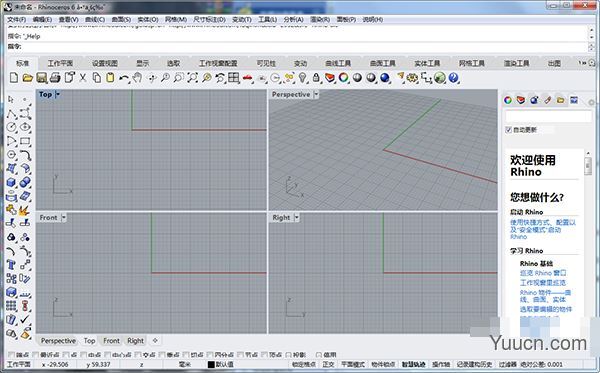600x373 pixels.
Task: Open the Top viewport title dropdown arrow
Action: pyautogui.click(x=57, y=94)
